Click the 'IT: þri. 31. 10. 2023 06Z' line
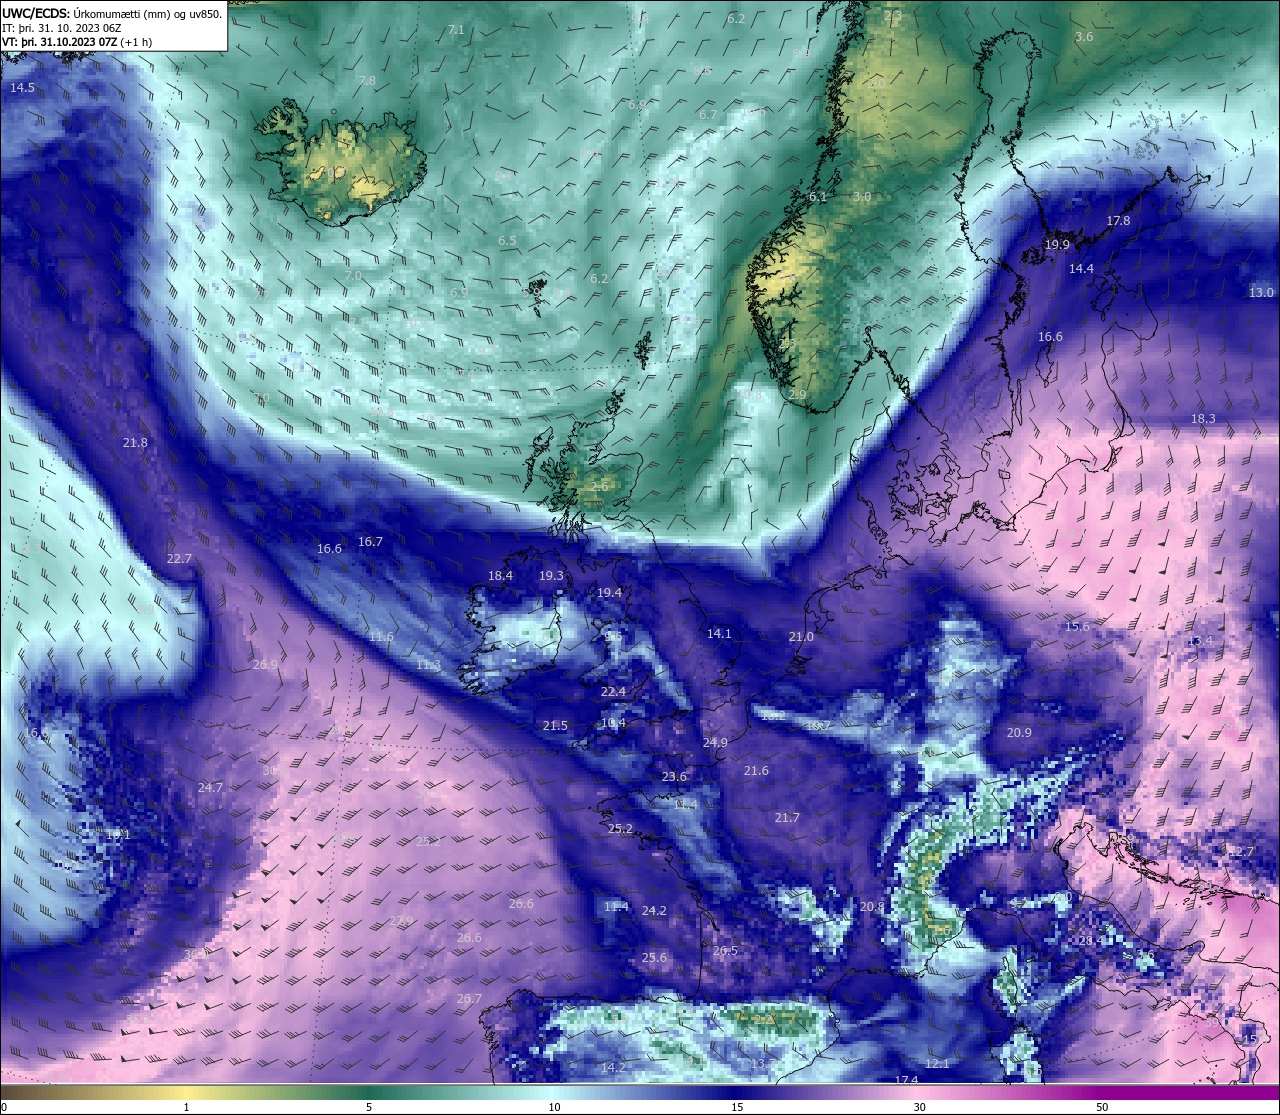This screenshot has width=1280, height=1115. (x=63, y=28)
